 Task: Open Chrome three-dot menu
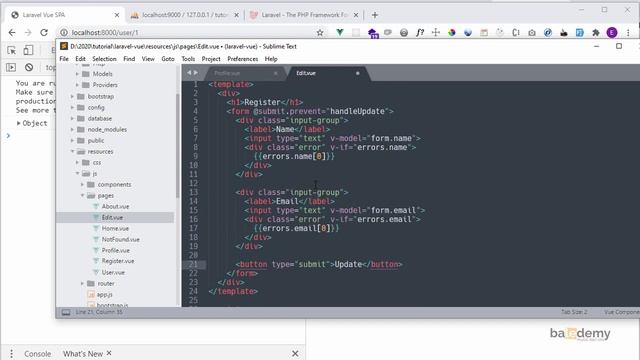[628, 33]
